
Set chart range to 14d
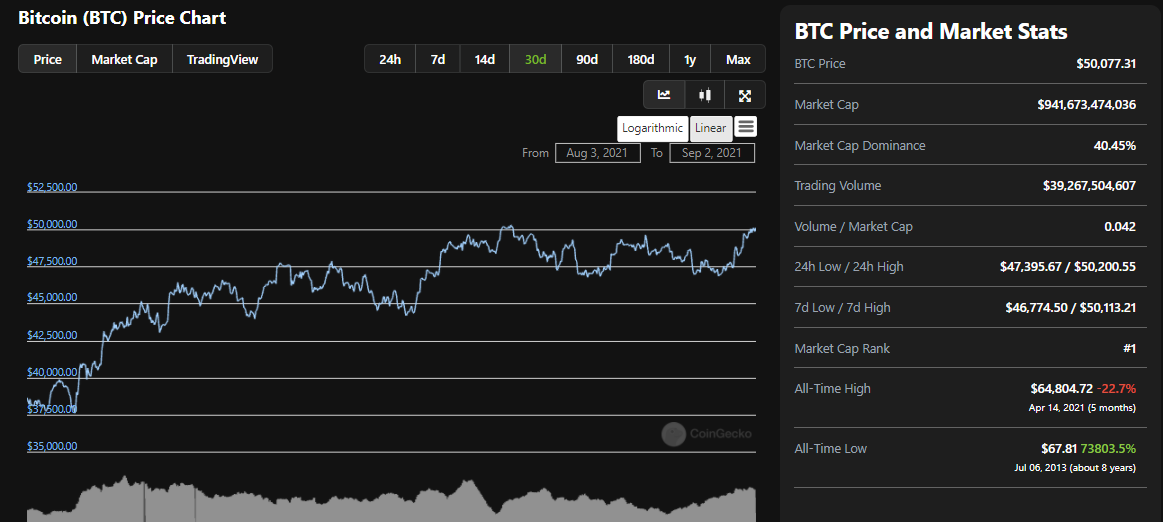(x=484, y=59)
